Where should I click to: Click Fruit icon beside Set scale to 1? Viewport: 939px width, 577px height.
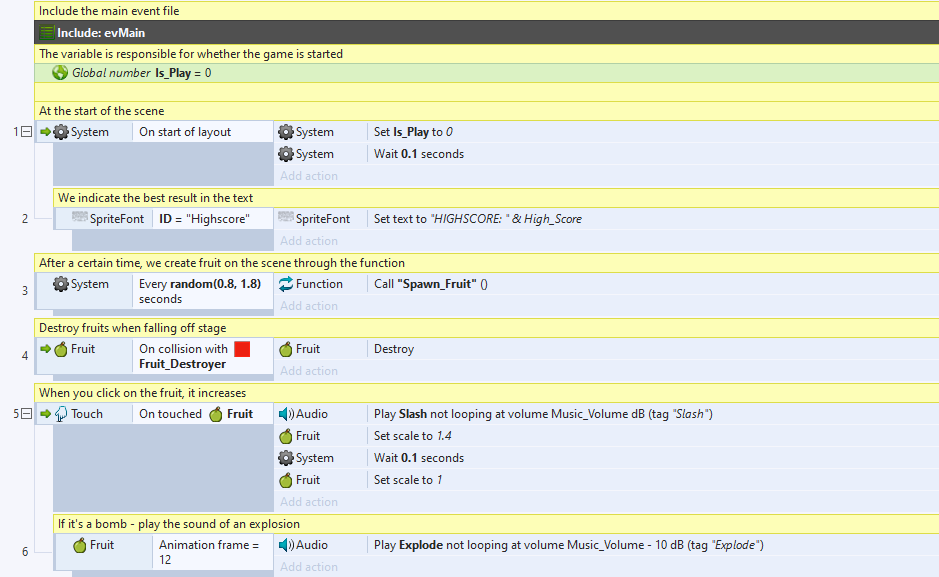(286, 480)
